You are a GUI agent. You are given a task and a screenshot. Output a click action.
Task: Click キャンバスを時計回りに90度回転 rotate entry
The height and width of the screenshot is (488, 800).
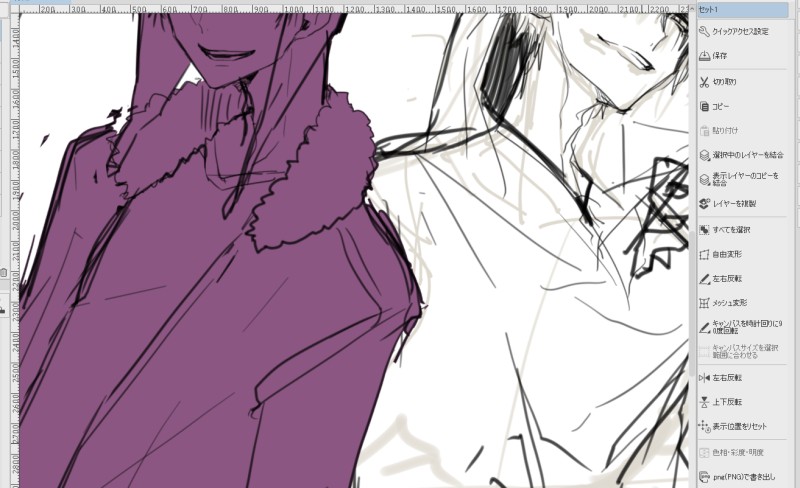(742, 327)
